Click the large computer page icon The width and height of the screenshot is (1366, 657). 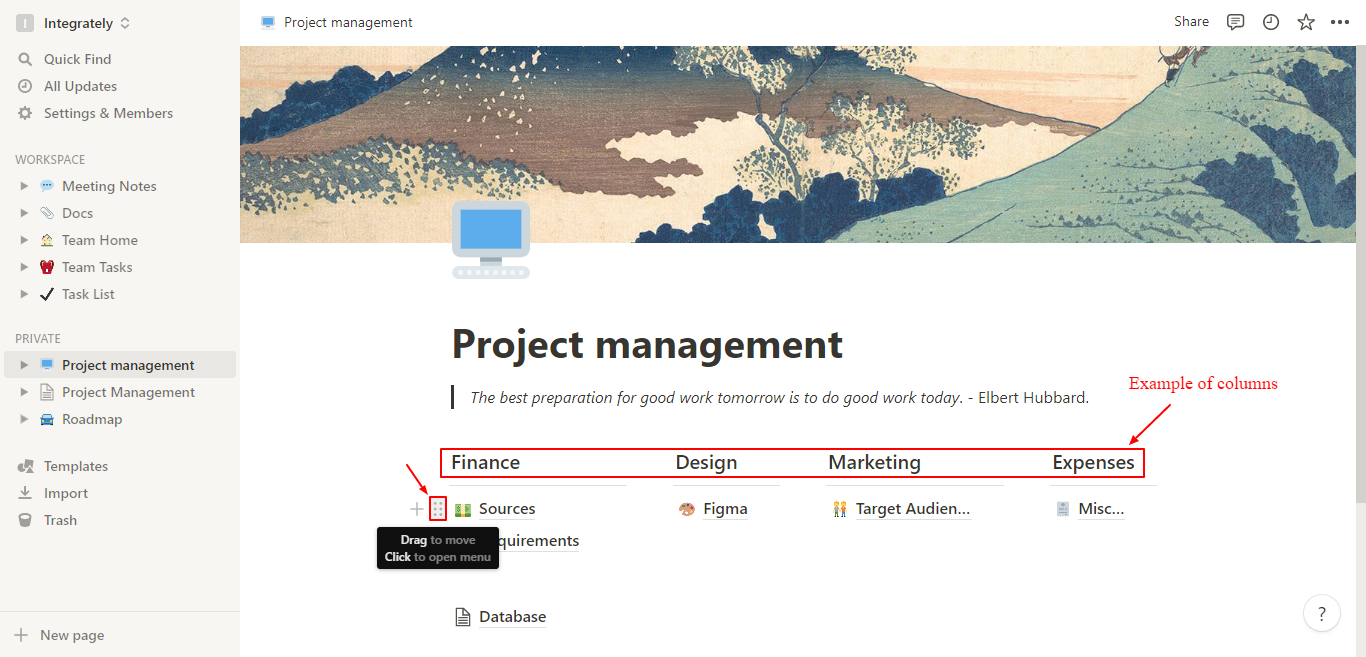point(491,240)
